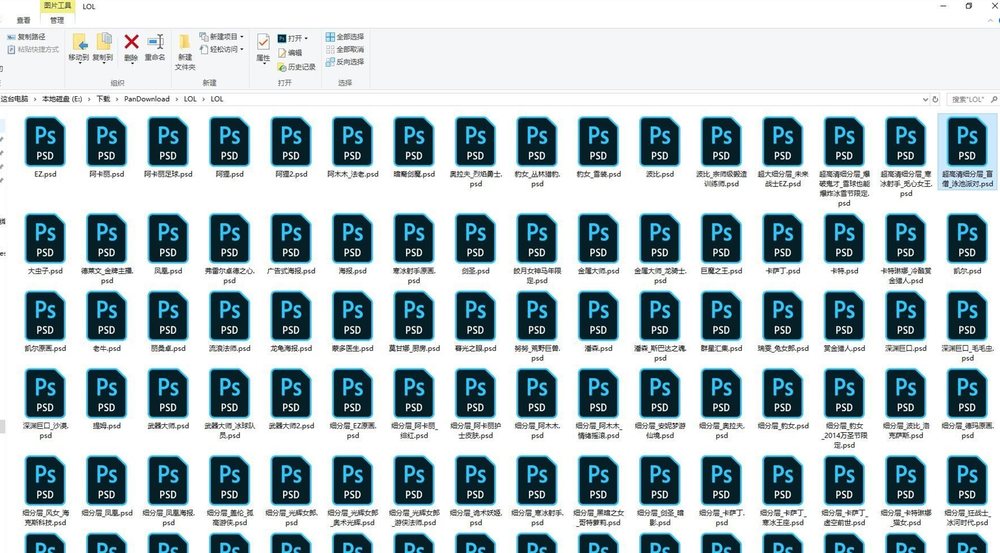The image size is (1000, 553).
Task: Go to 下载 folder in the breadcrumb
Action: [x=103, y=100]
